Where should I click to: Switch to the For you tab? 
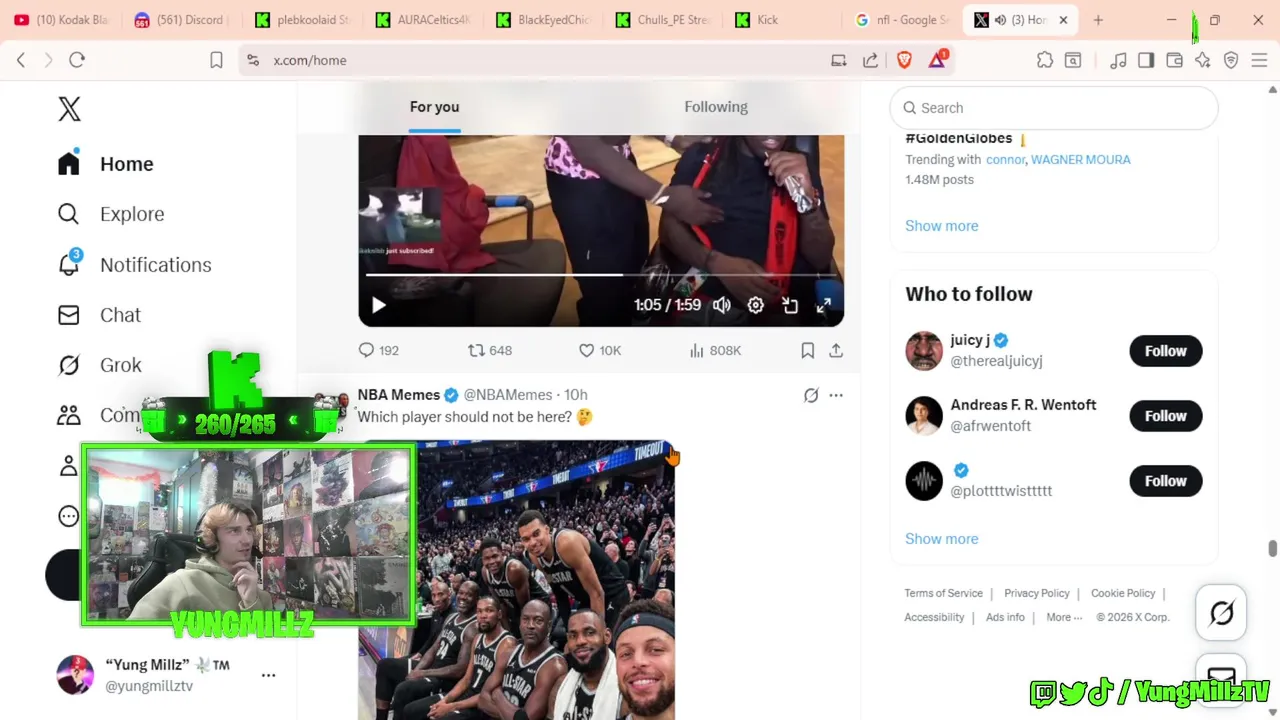point(434,107)
